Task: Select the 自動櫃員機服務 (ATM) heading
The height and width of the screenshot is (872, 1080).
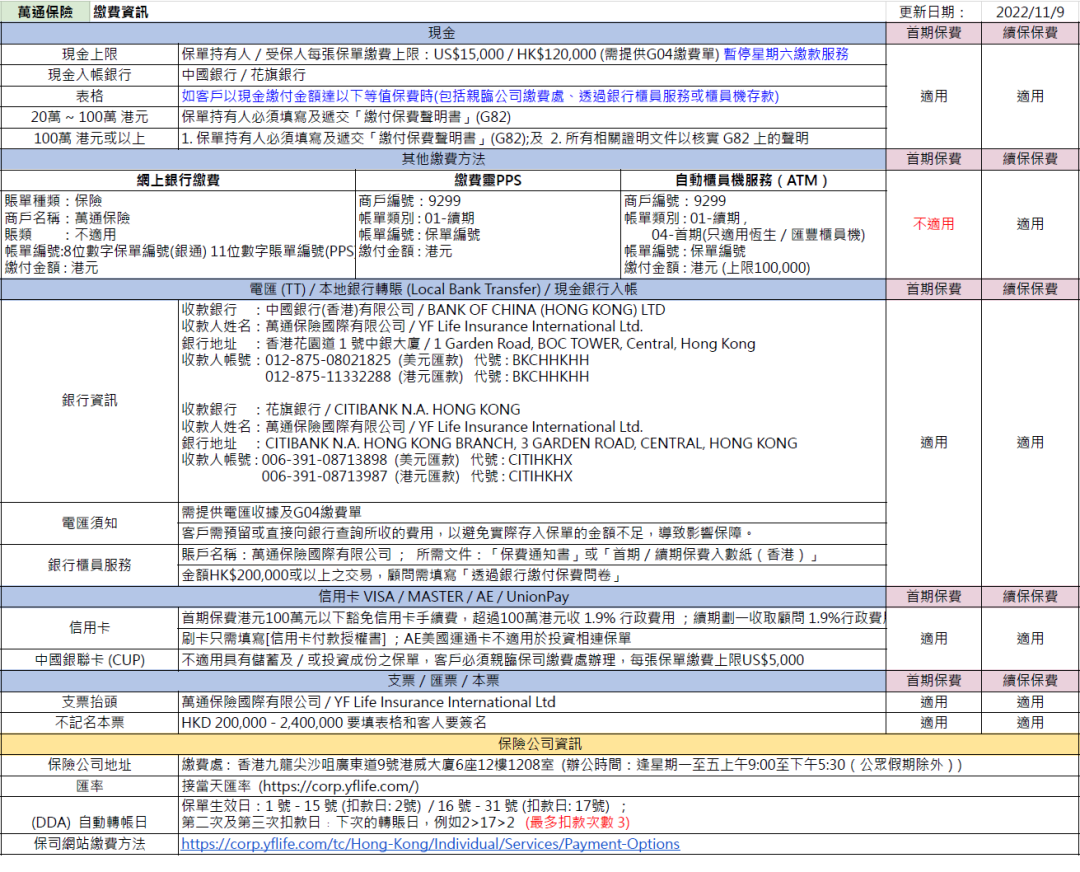Action: (x=752, y=181)
